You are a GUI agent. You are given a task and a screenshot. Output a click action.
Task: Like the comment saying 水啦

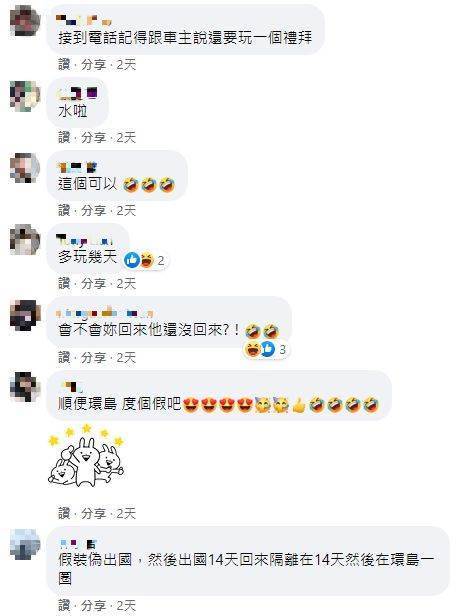(x=64, y=138)
